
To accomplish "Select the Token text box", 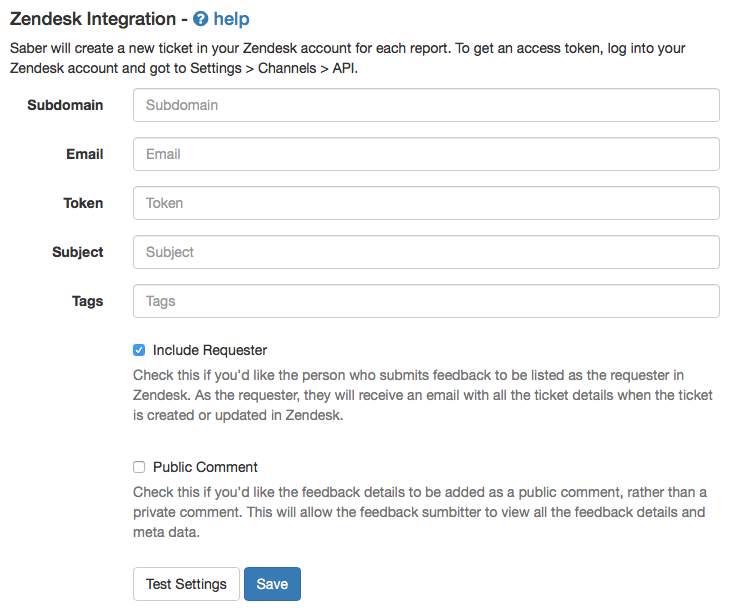I will click(426, 203).
